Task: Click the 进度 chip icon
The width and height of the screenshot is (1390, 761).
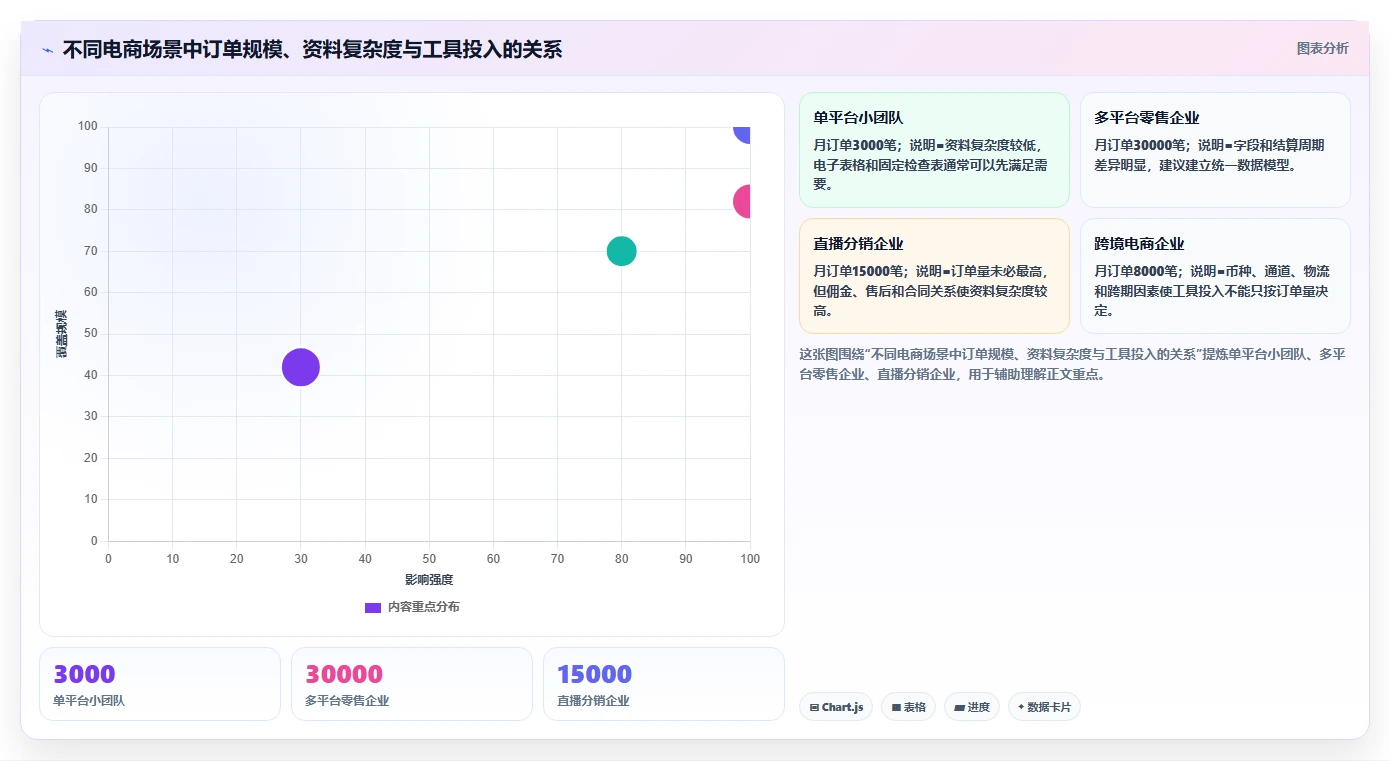Action: click(959, 707)
